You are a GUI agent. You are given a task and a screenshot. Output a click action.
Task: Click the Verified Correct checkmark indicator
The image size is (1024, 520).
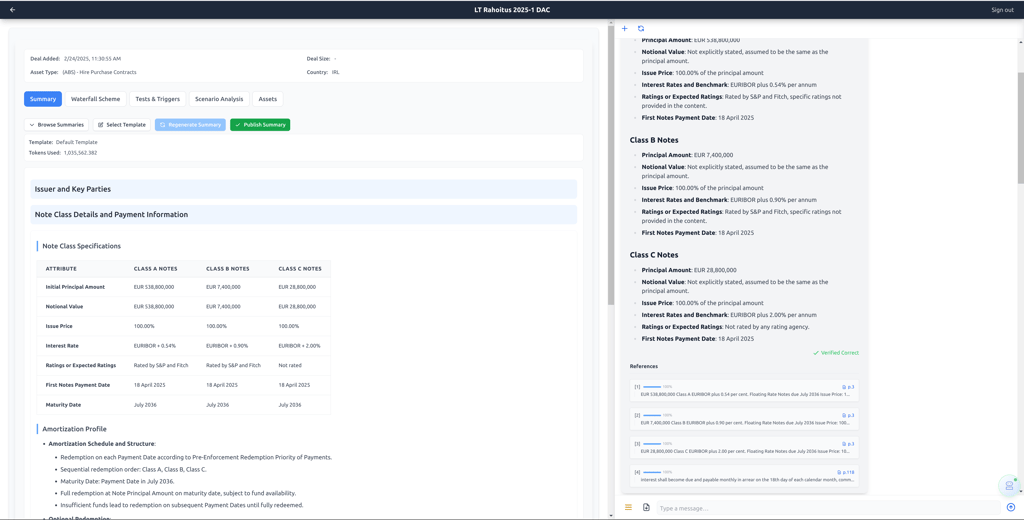(x=836, y=353)
